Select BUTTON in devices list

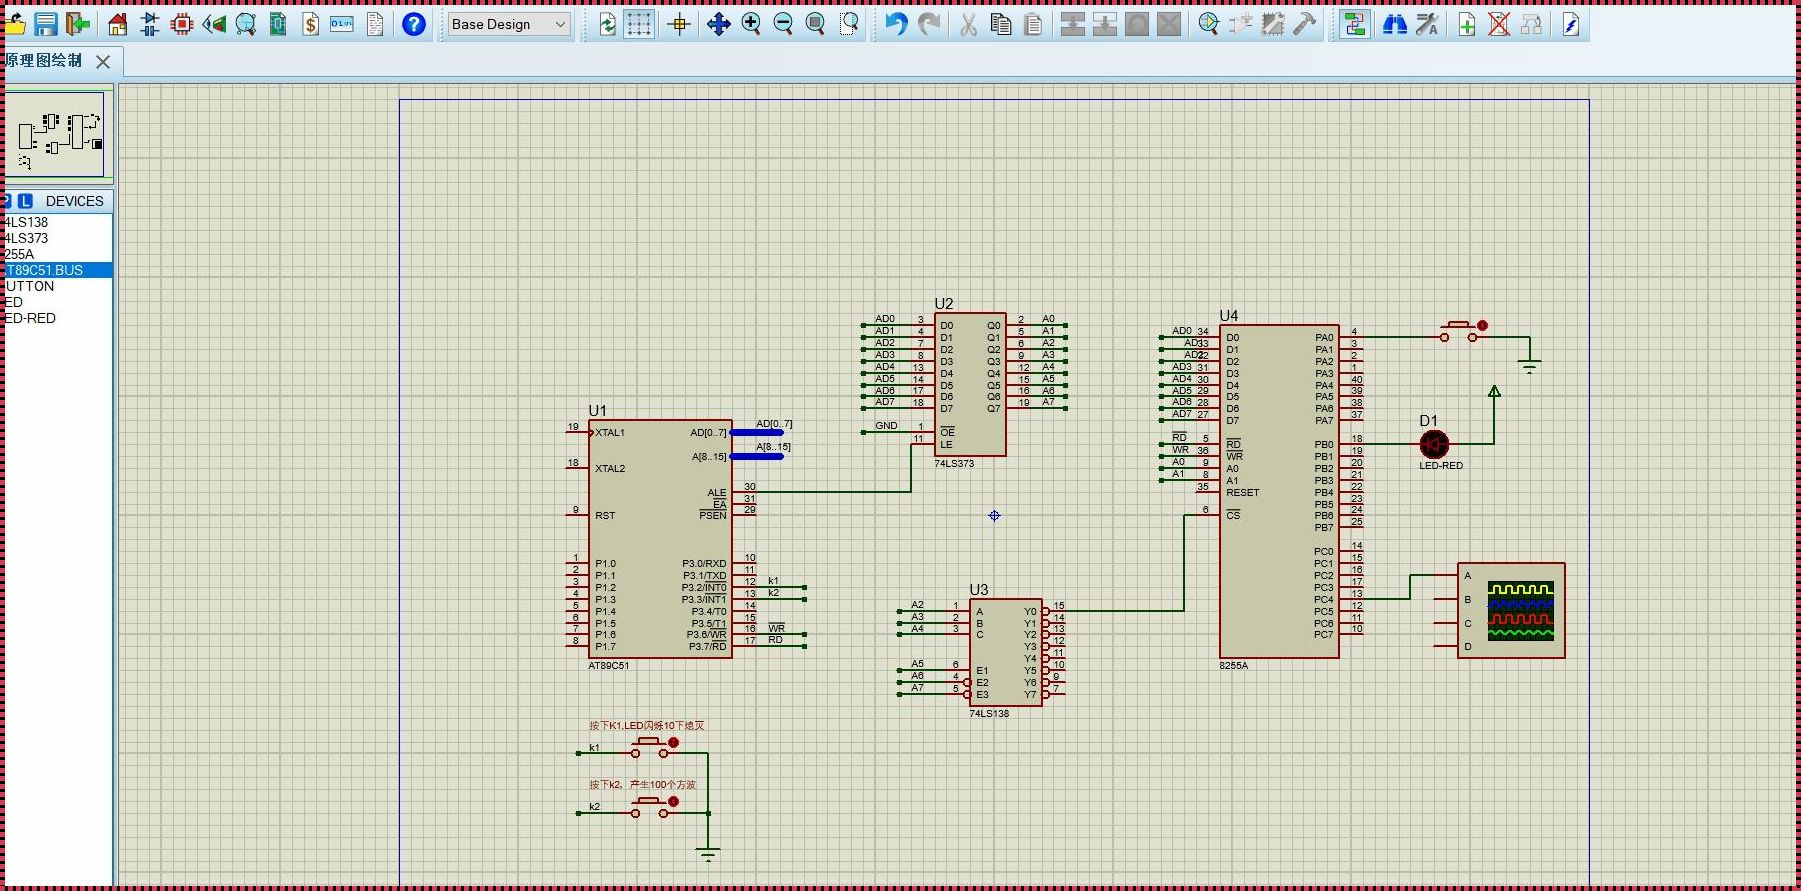point(58,286)
